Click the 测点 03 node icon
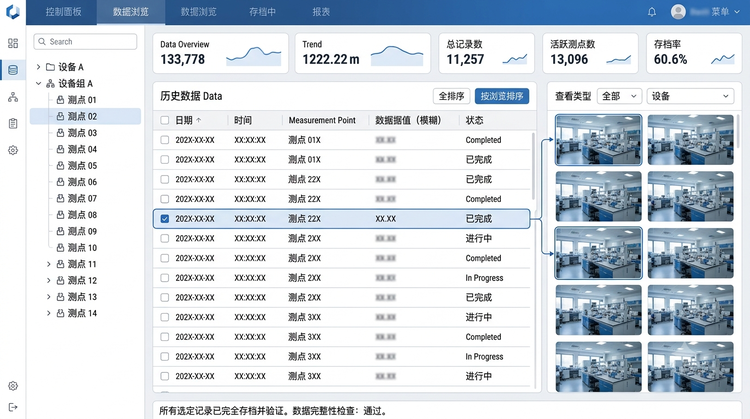The height and width of the screenshot is (419, 750). (60, 133)
